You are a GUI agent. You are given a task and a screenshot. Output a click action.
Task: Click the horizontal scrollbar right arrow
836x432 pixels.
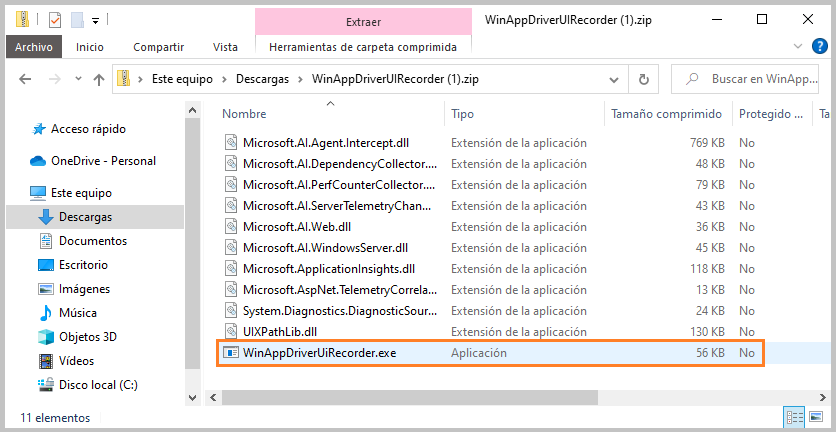pyautogui.click(x=824, y=398)
